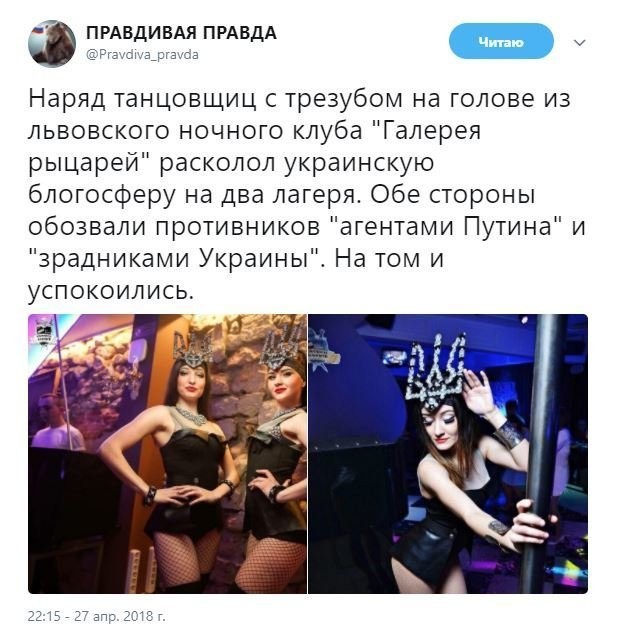The width and height of the screenshot is (619, 630).
Task: Open the photo of two dancers
Action: click(168, 454)
